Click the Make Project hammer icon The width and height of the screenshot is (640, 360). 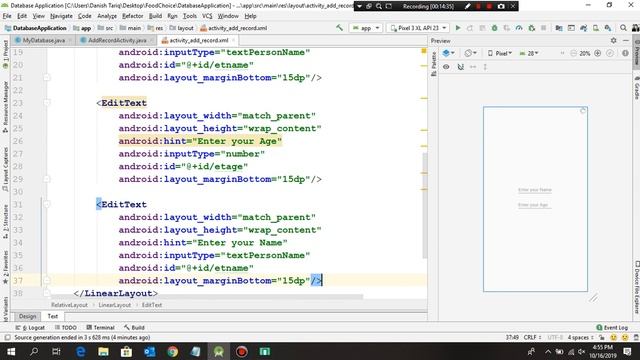point(339,28)
